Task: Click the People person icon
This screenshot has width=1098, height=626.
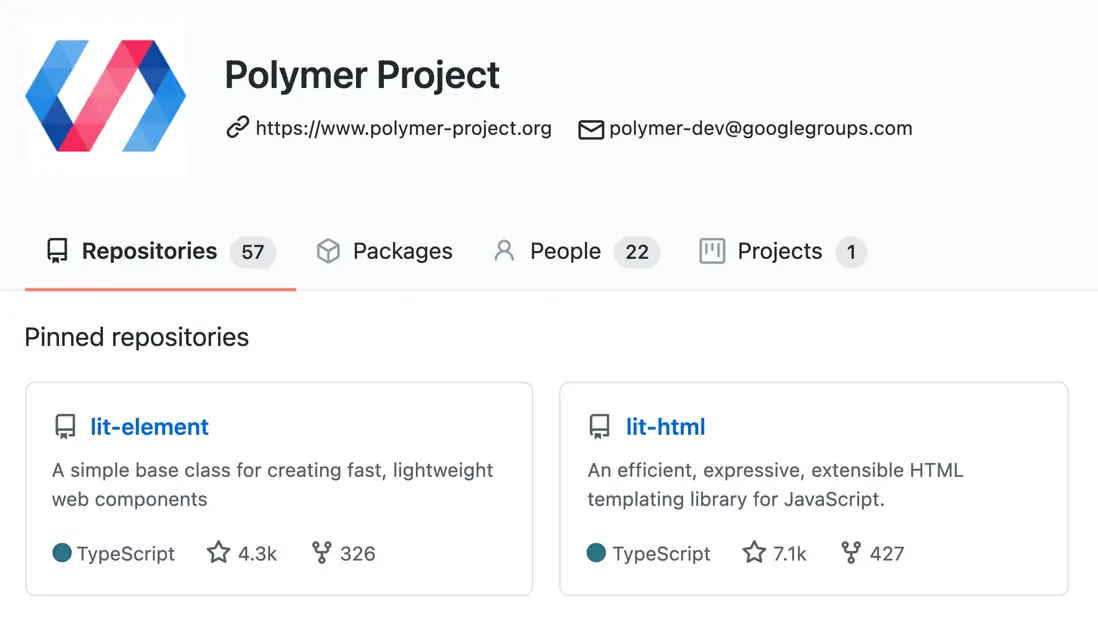Action: [x=504, y=251]
